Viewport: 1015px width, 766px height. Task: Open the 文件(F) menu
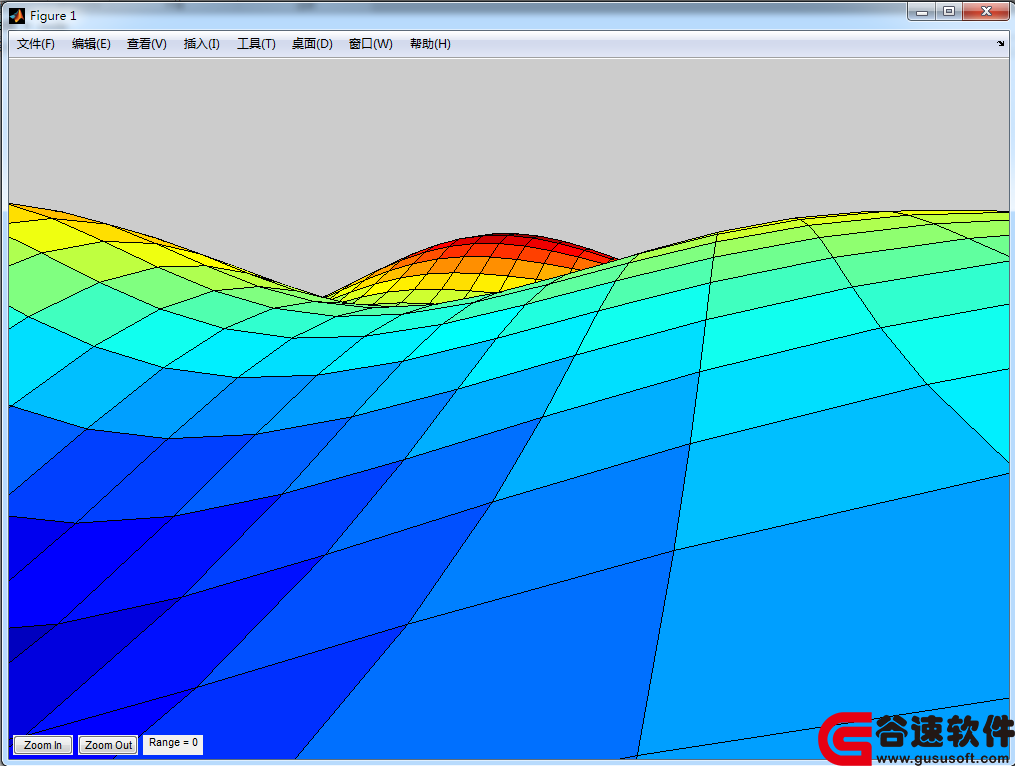[x=36, y=44]
